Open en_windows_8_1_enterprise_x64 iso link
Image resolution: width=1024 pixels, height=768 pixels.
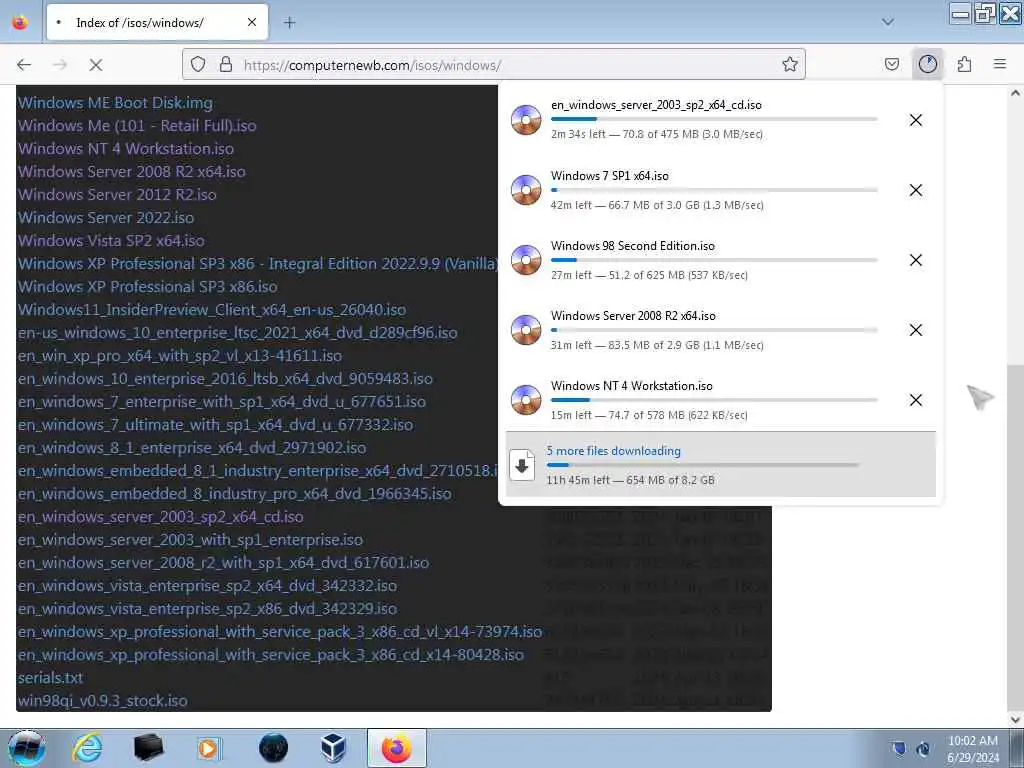point(191,448)
